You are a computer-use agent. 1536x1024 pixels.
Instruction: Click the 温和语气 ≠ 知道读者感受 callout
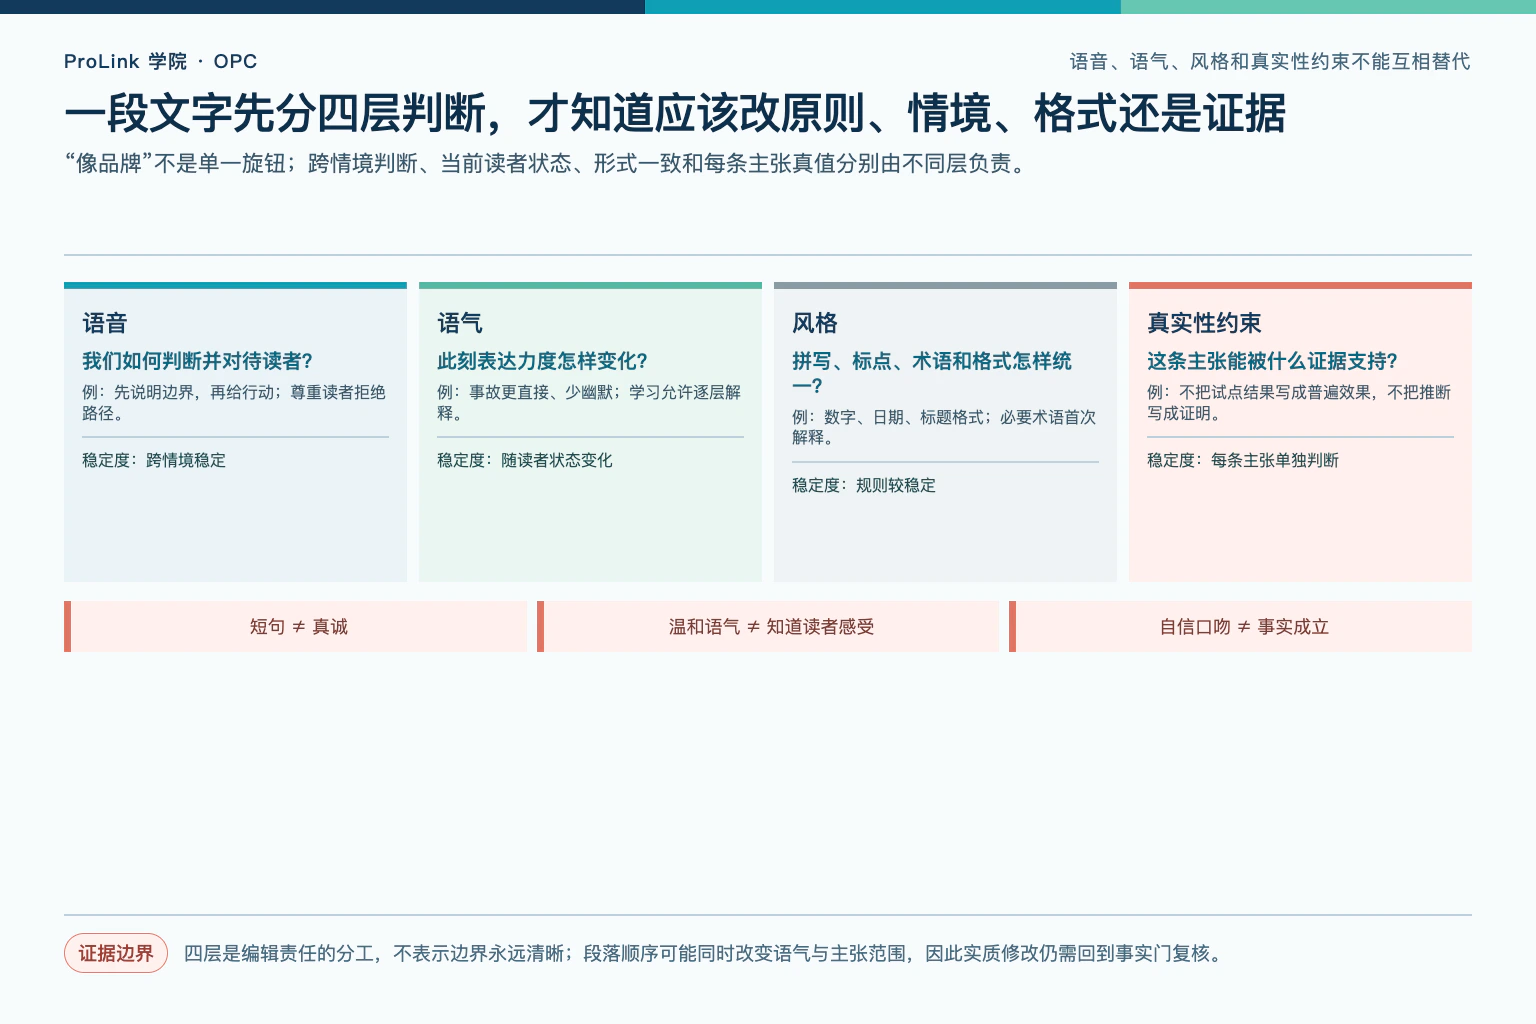pos(768,626)
